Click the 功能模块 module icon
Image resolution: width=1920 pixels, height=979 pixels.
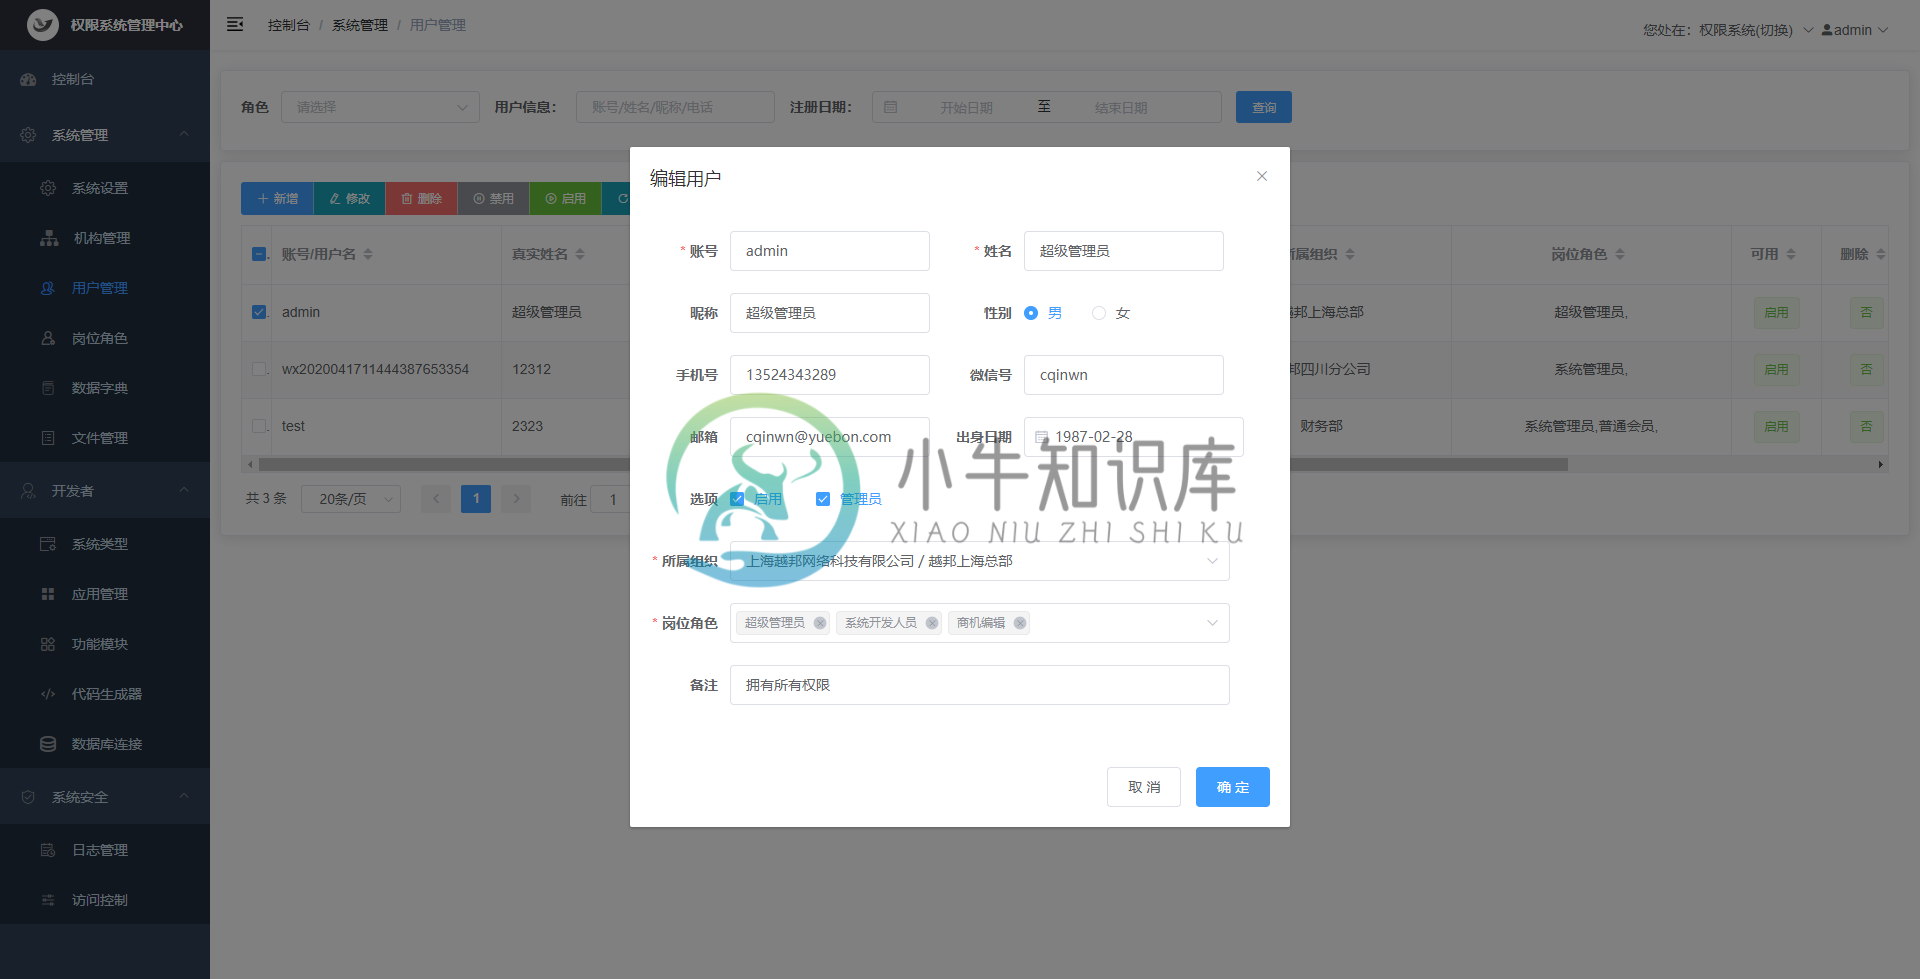click(48, 644)
